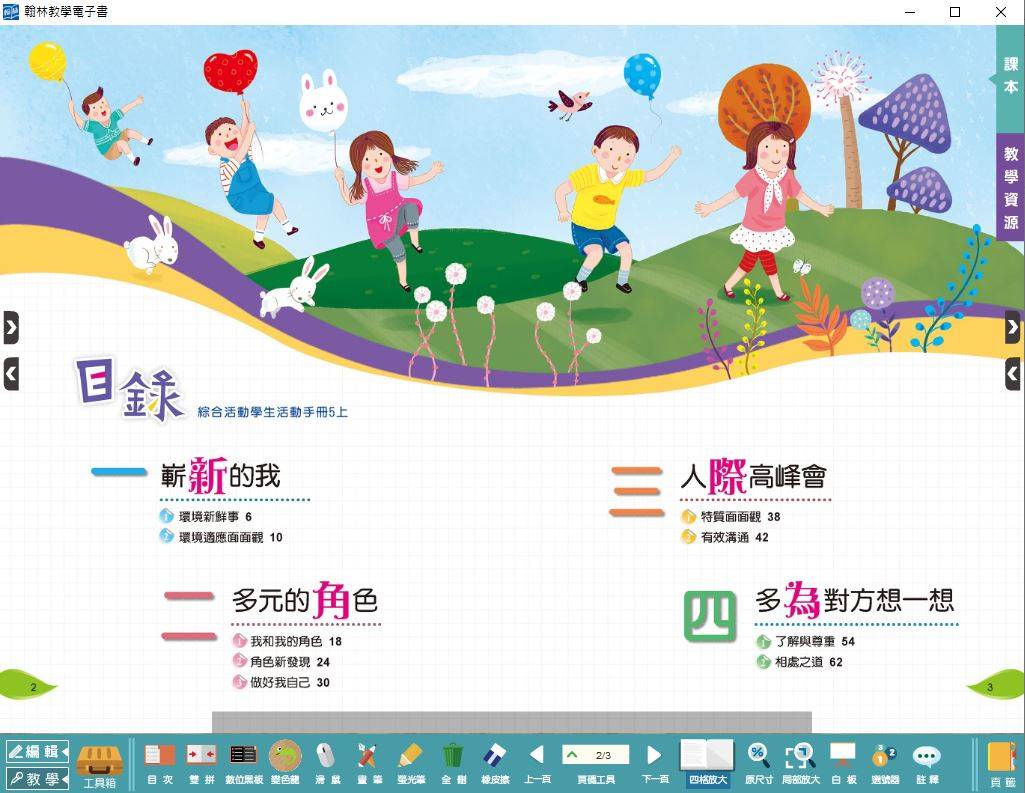Select the 畫筆 drawing pen tool
The width and height of the screenshot is (1025, 793).
(x=369, y=764)
